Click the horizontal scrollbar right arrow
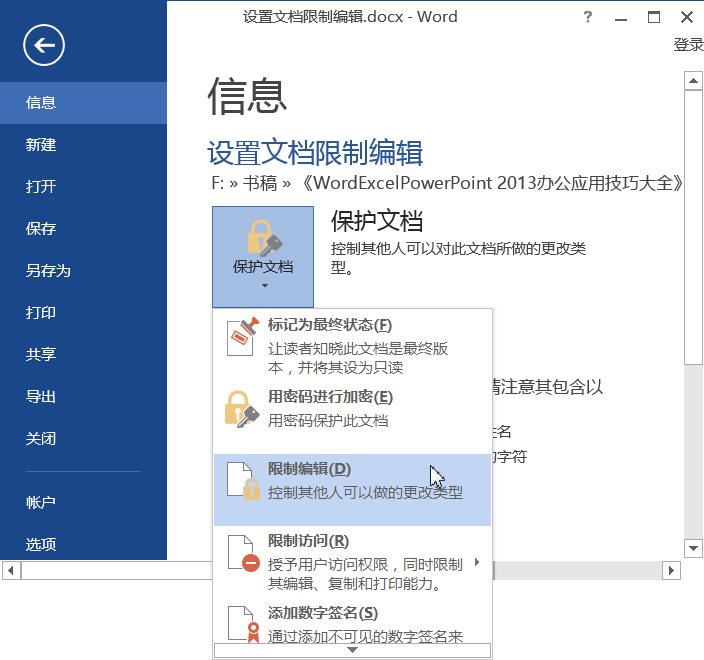This screenshot has width=704, height=660. [671, 571]
